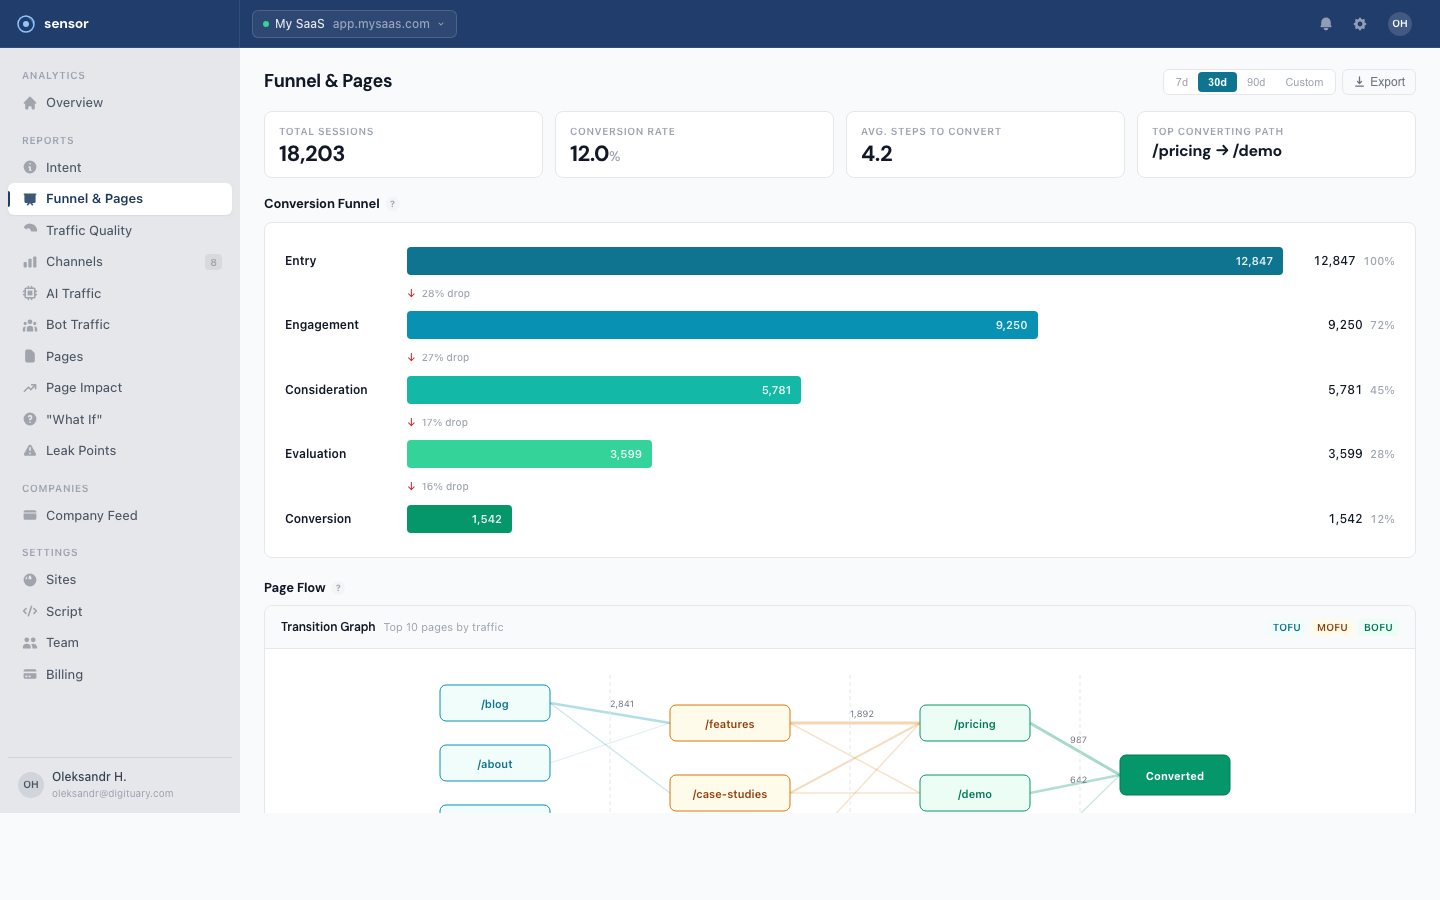
Task: Toggle the BOFU filter on the Transition Graph
Action: (x=1378, y=627)
